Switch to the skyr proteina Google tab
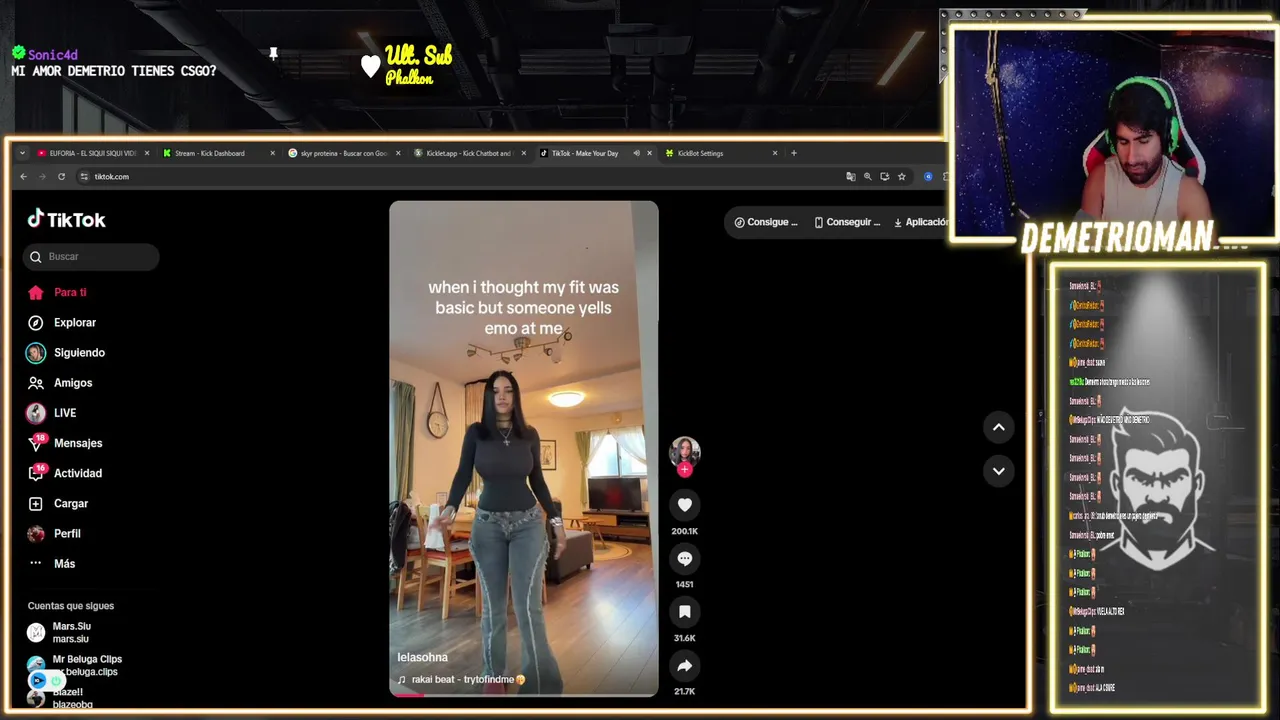This screenshot has width=1280, height=720. pos(344,153)
